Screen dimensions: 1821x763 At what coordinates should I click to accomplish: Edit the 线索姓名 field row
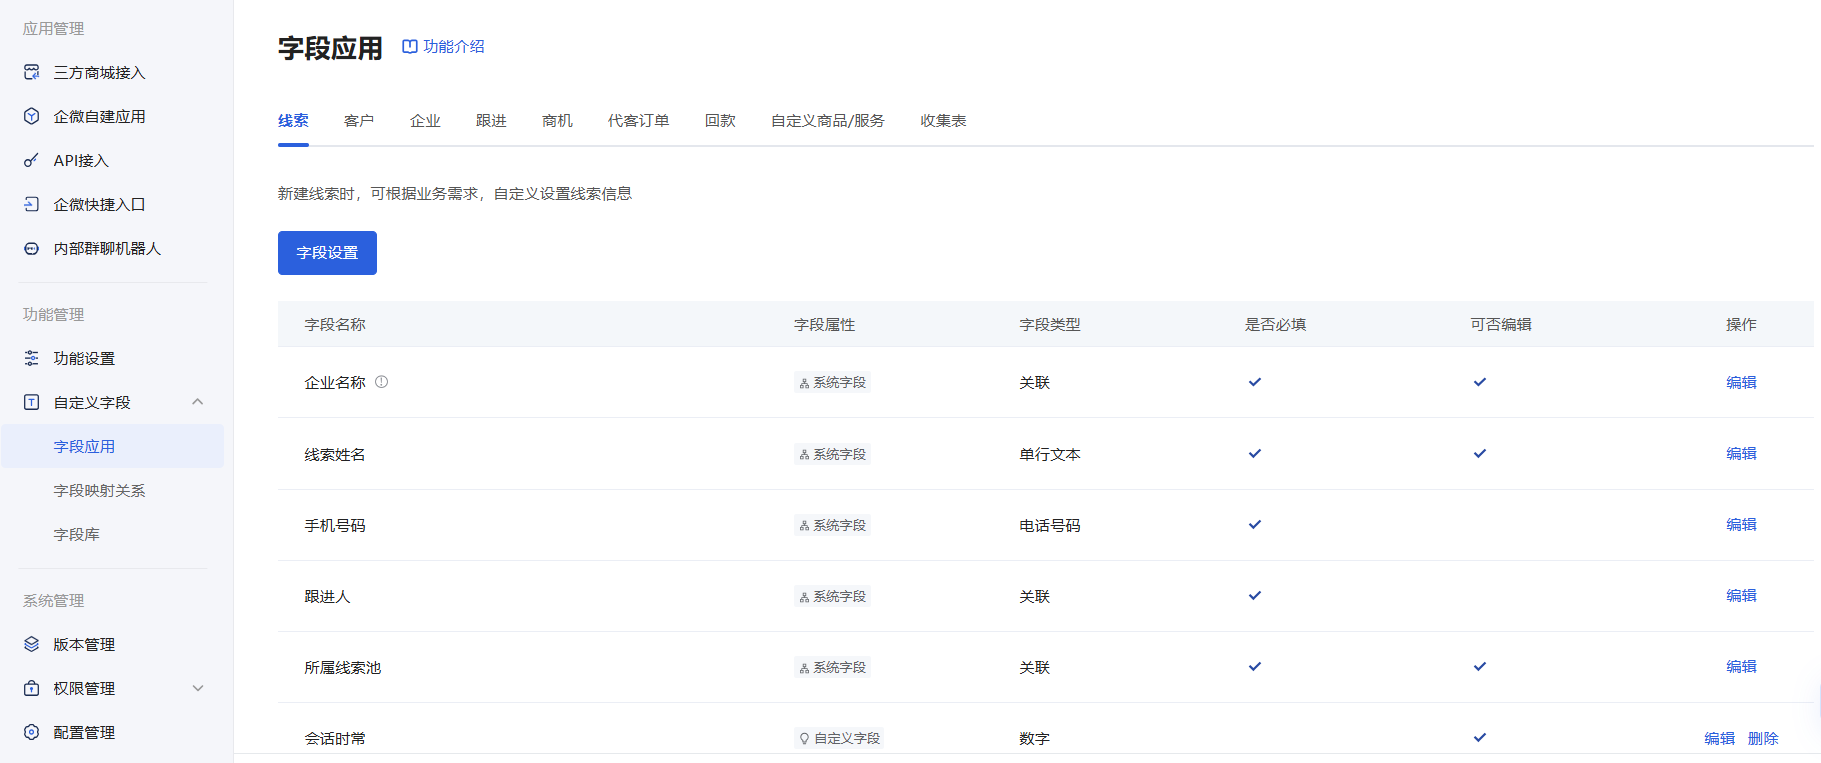point(1741,454)
